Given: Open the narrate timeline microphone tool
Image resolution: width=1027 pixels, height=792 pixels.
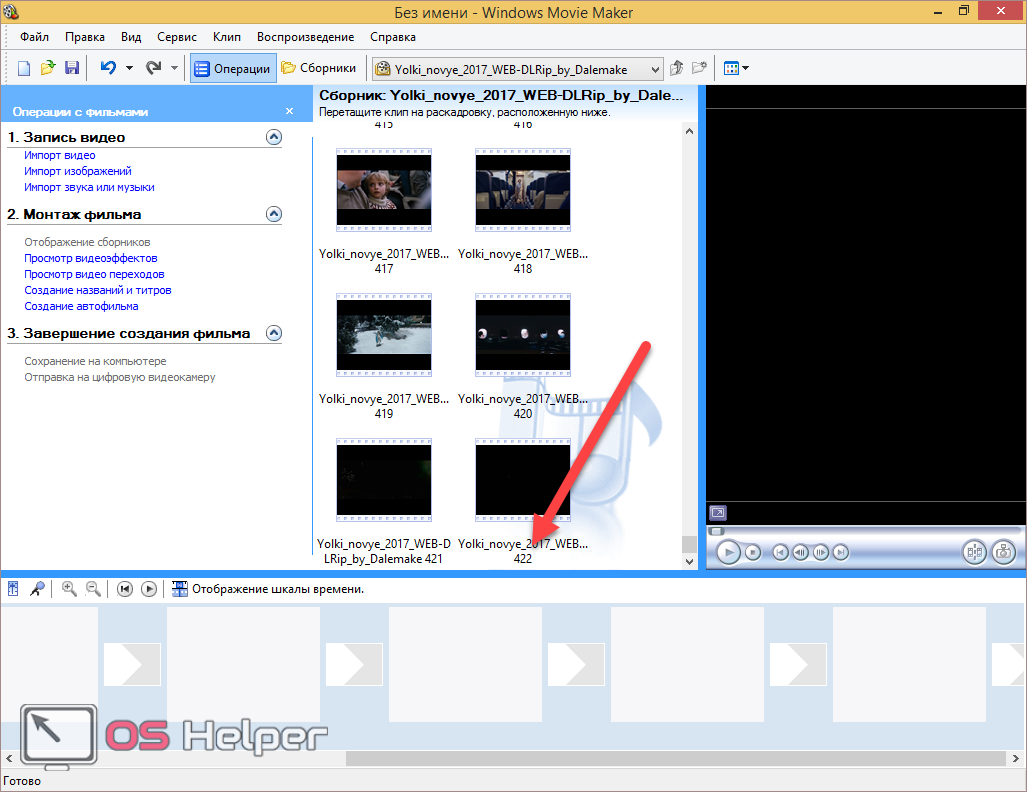Looking at the screenshot, I should coord(37,589).
